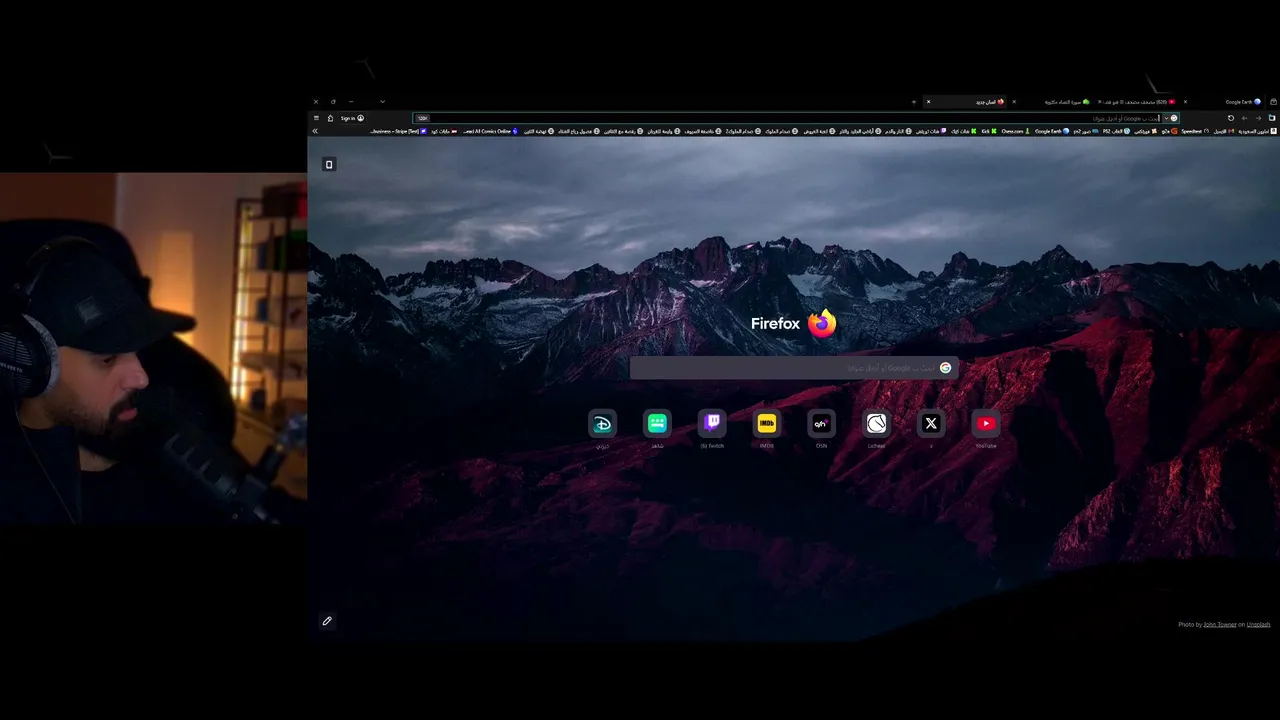Open the IMDb shortcut tile
The width and height of the screenshot is (1280, 720).
[x=767, y=424]
